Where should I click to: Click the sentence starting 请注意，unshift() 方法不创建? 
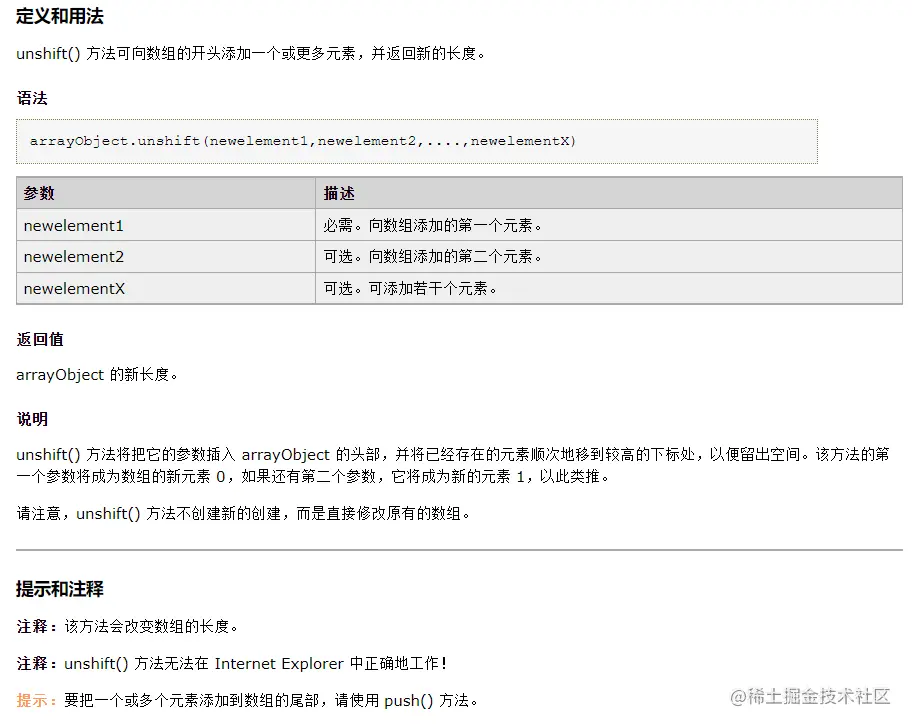pyautogui.click(x=243, y=513)
